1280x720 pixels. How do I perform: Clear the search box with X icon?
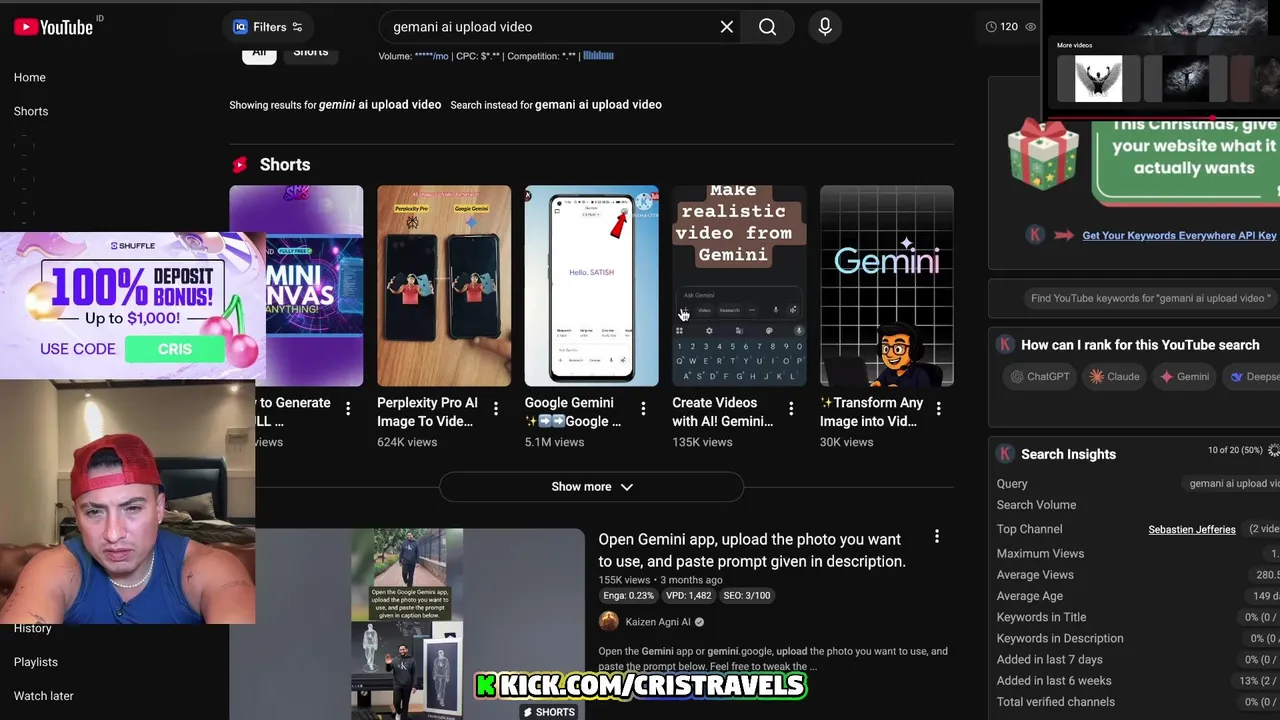click(727, 27)
